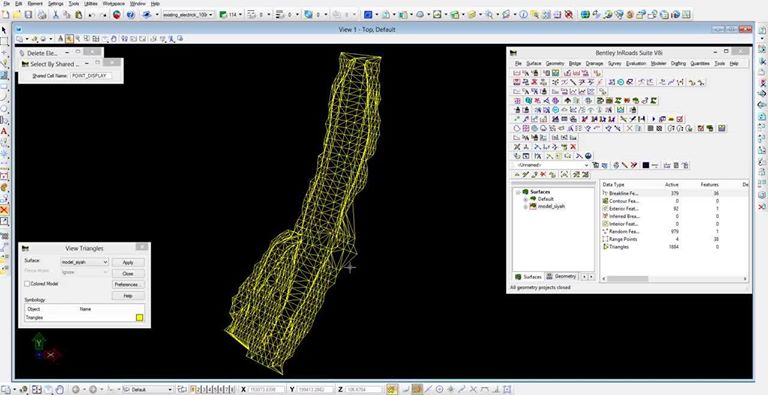
Task: Select the Triangles row in data type list
Action: [x=674, y=247]
